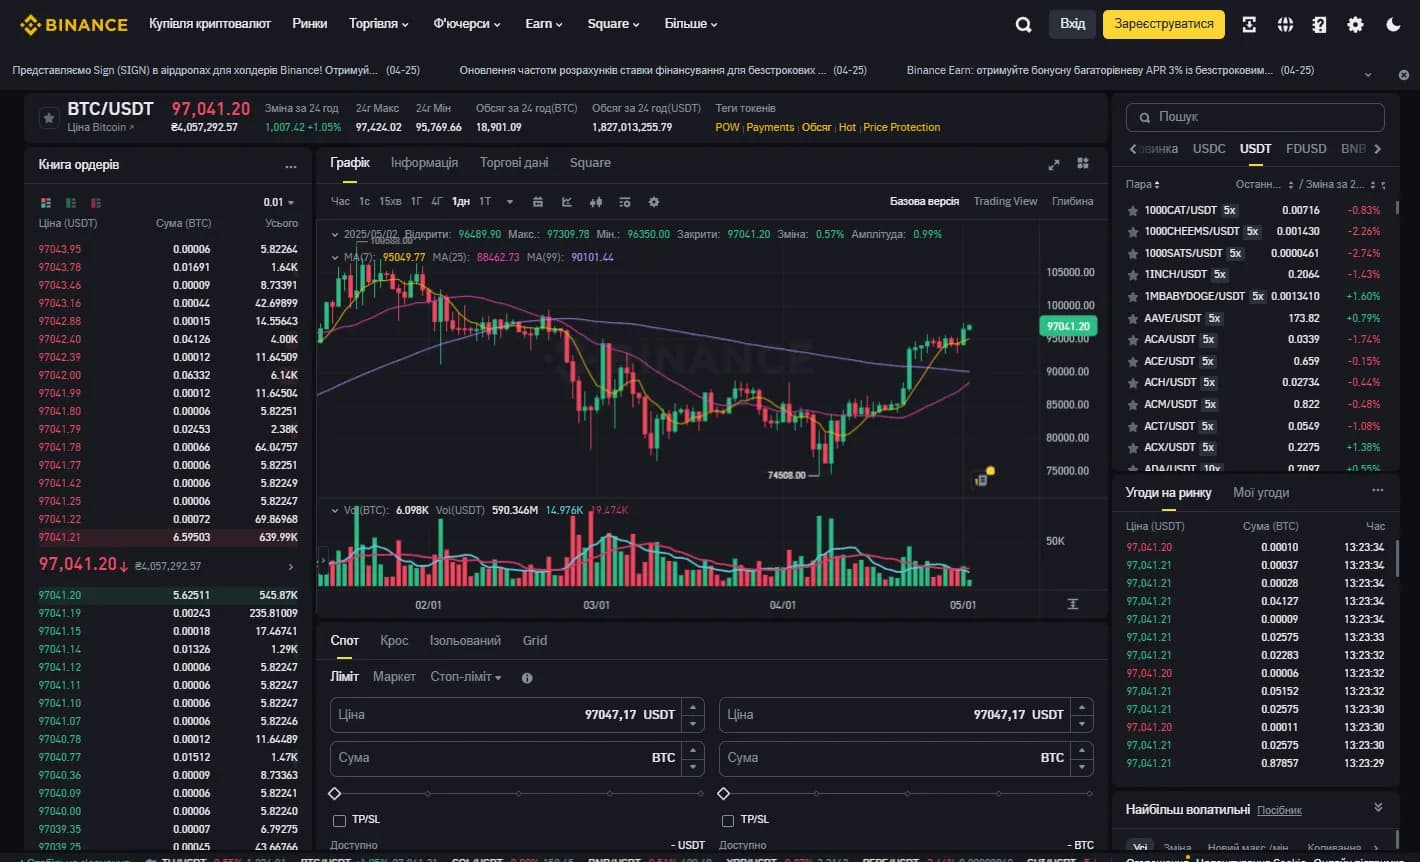Click the chart auto-scale icon
1420x862 pixels.
1073,604
